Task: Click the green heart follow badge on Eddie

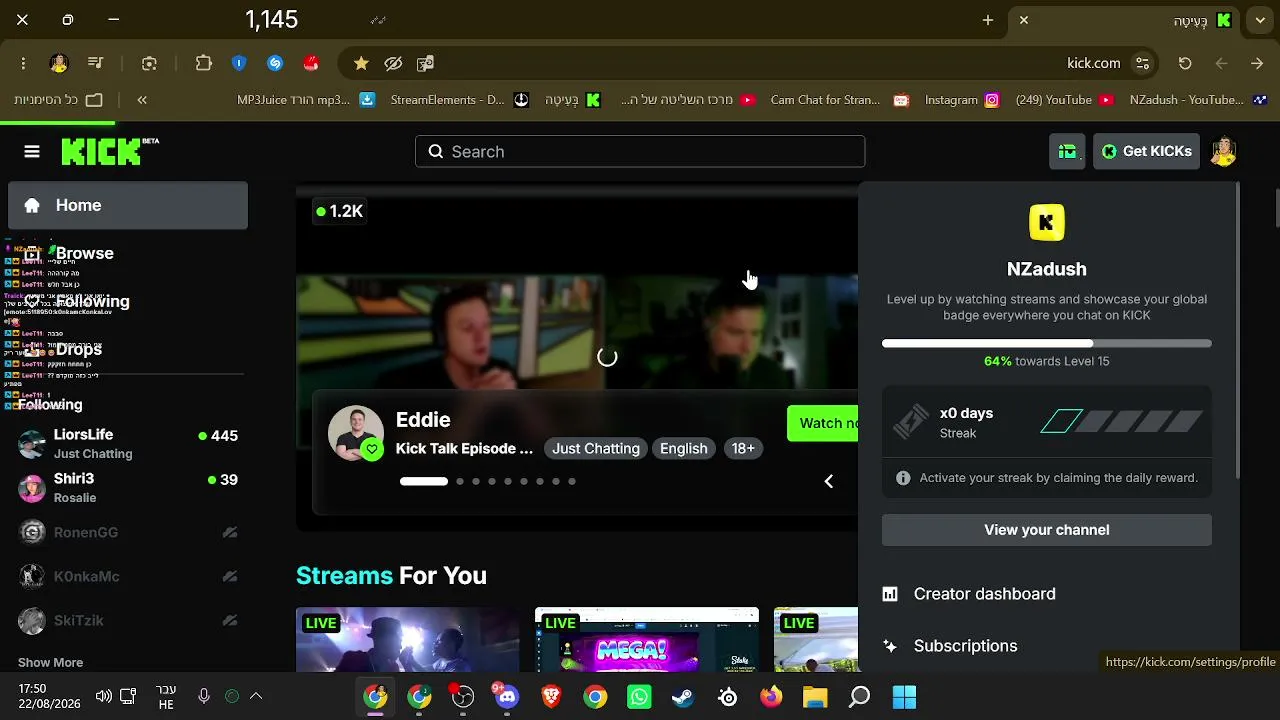Action: pyautogui.click(x=372, y=450)
